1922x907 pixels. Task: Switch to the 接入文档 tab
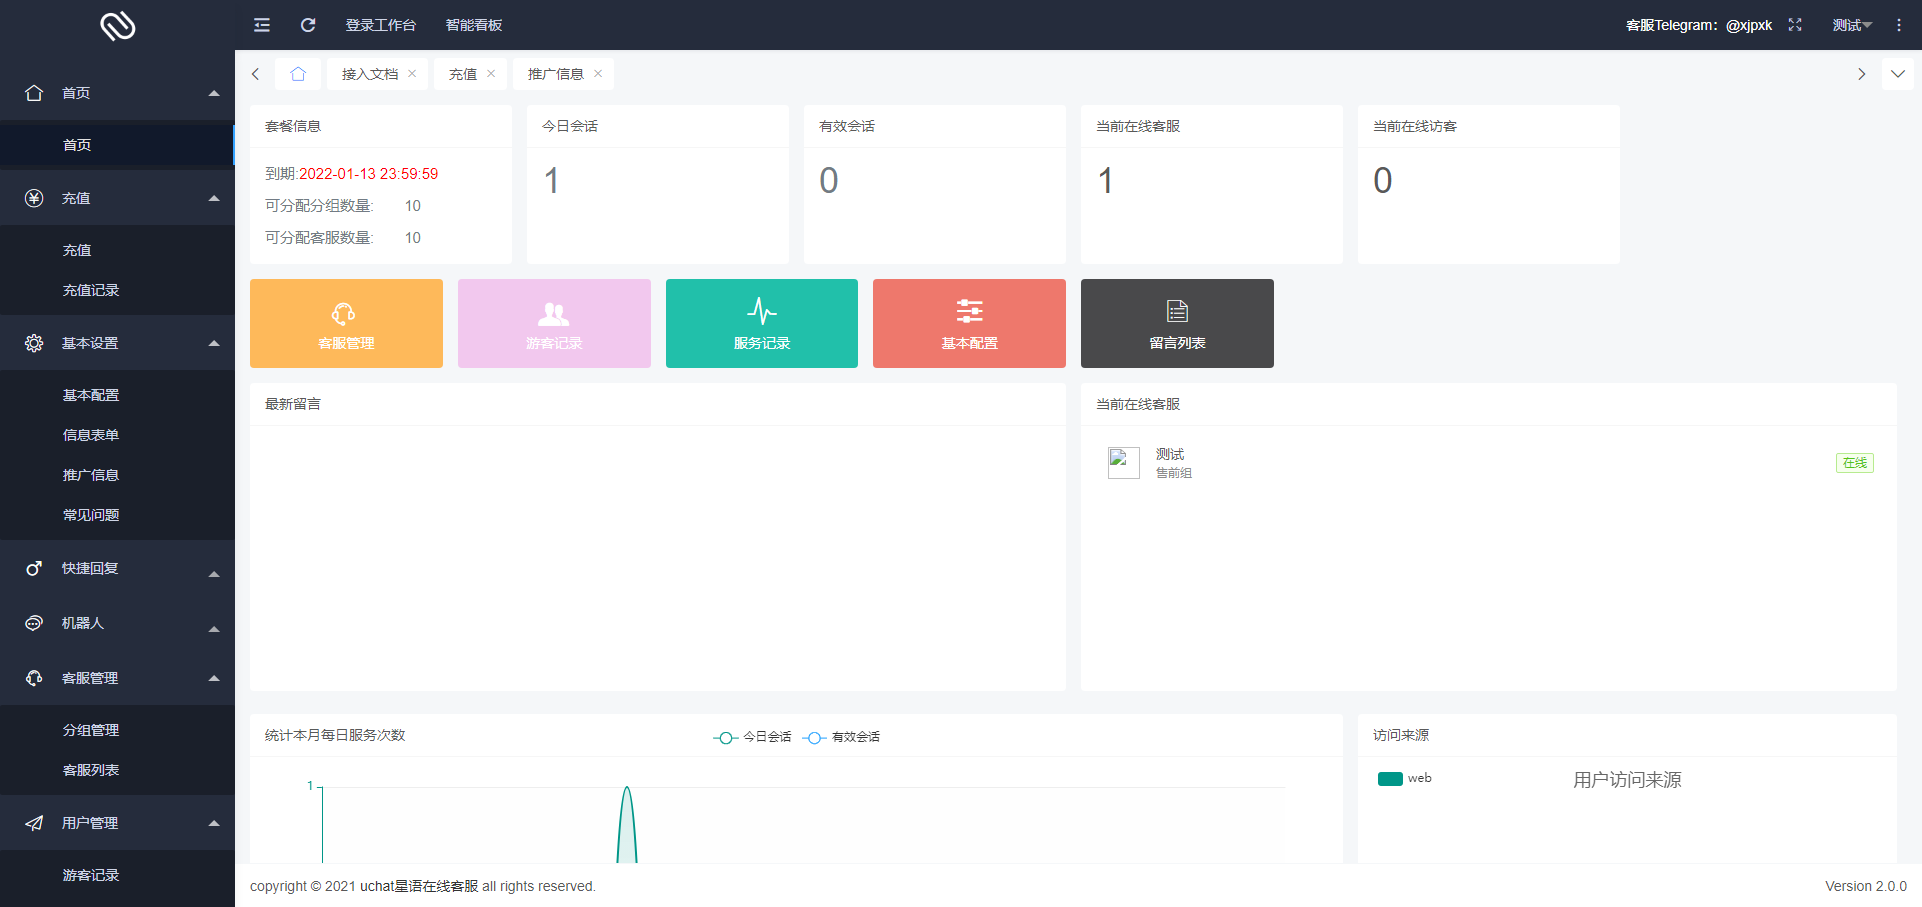(369, 74)
